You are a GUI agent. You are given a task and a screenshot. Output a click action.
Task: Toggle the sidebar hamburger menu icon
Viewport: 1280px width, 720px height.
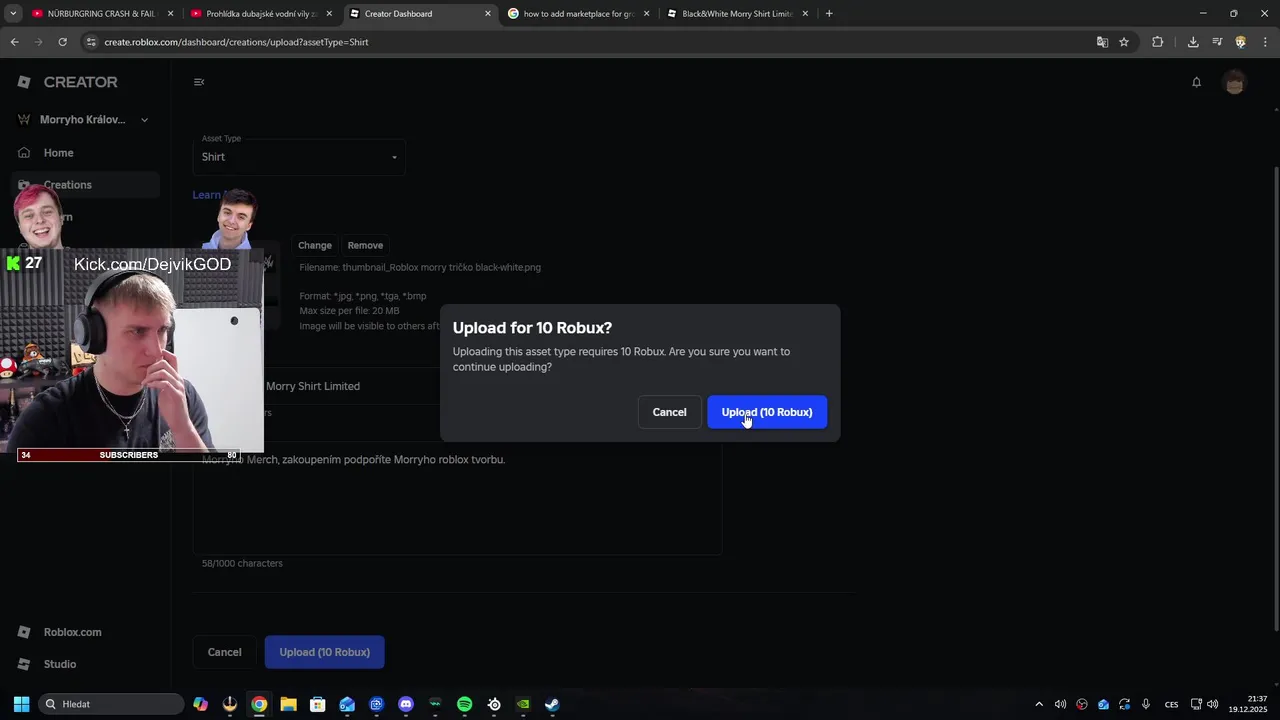(x=199, y=82)
